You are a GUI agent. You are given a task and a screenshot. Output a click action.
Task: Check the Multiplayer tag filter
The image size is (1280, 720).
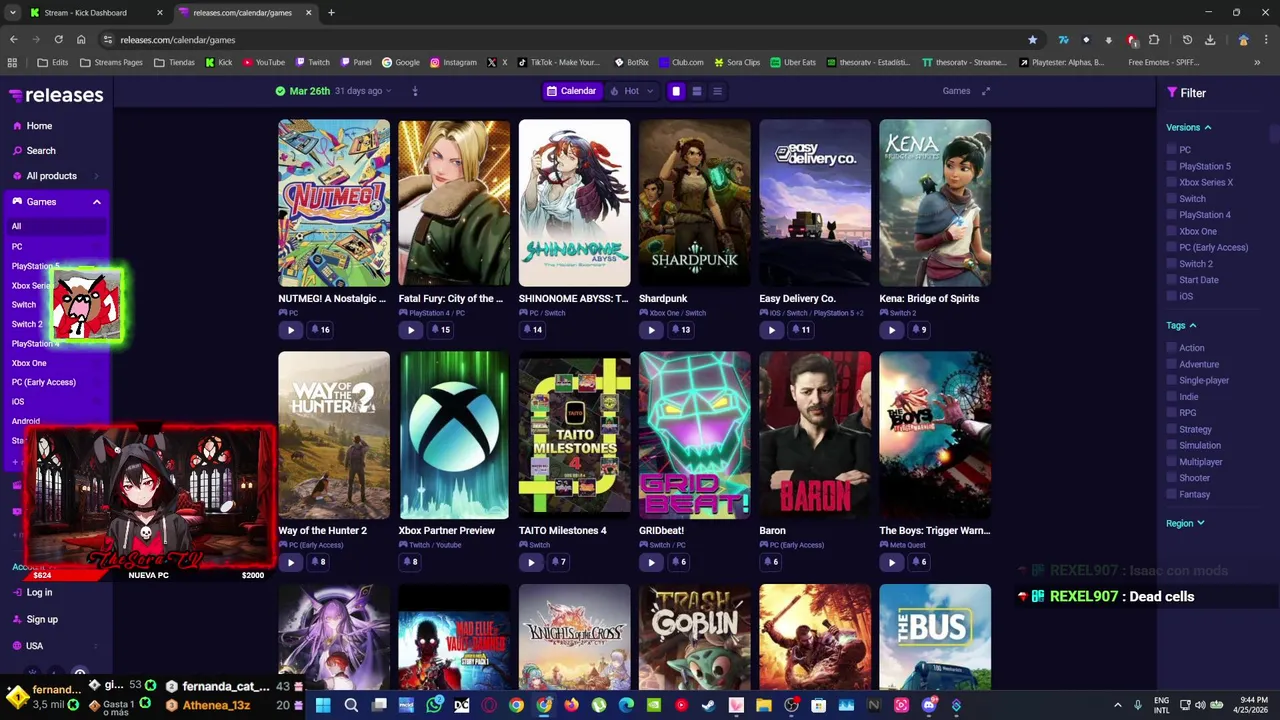[x=1171, y=462]
